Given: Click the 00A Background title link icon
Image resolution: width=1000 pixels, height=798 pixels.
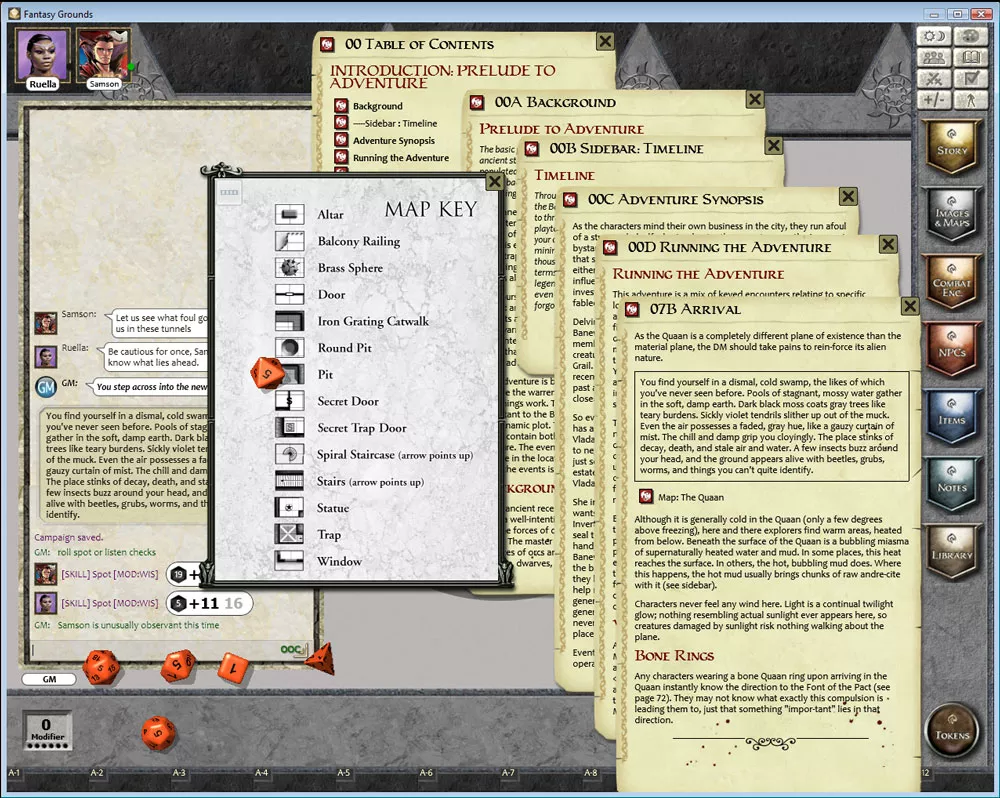Looking at the screenshot, I should 476,103.
